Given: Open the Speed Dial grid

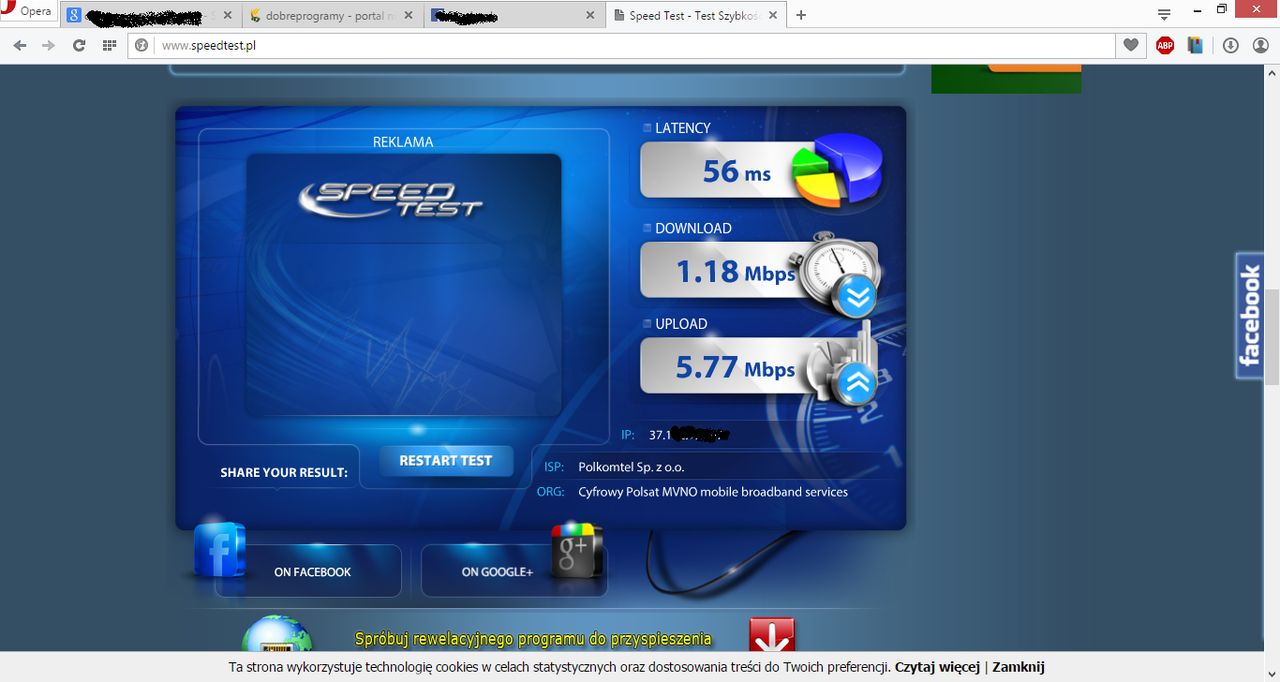Looking at the screenshot, I should [x=109, y=45].
